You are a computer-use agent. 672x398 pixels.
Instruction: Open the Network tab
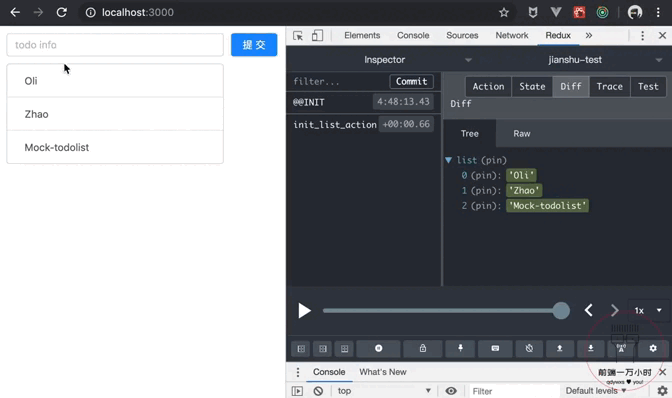512,36
